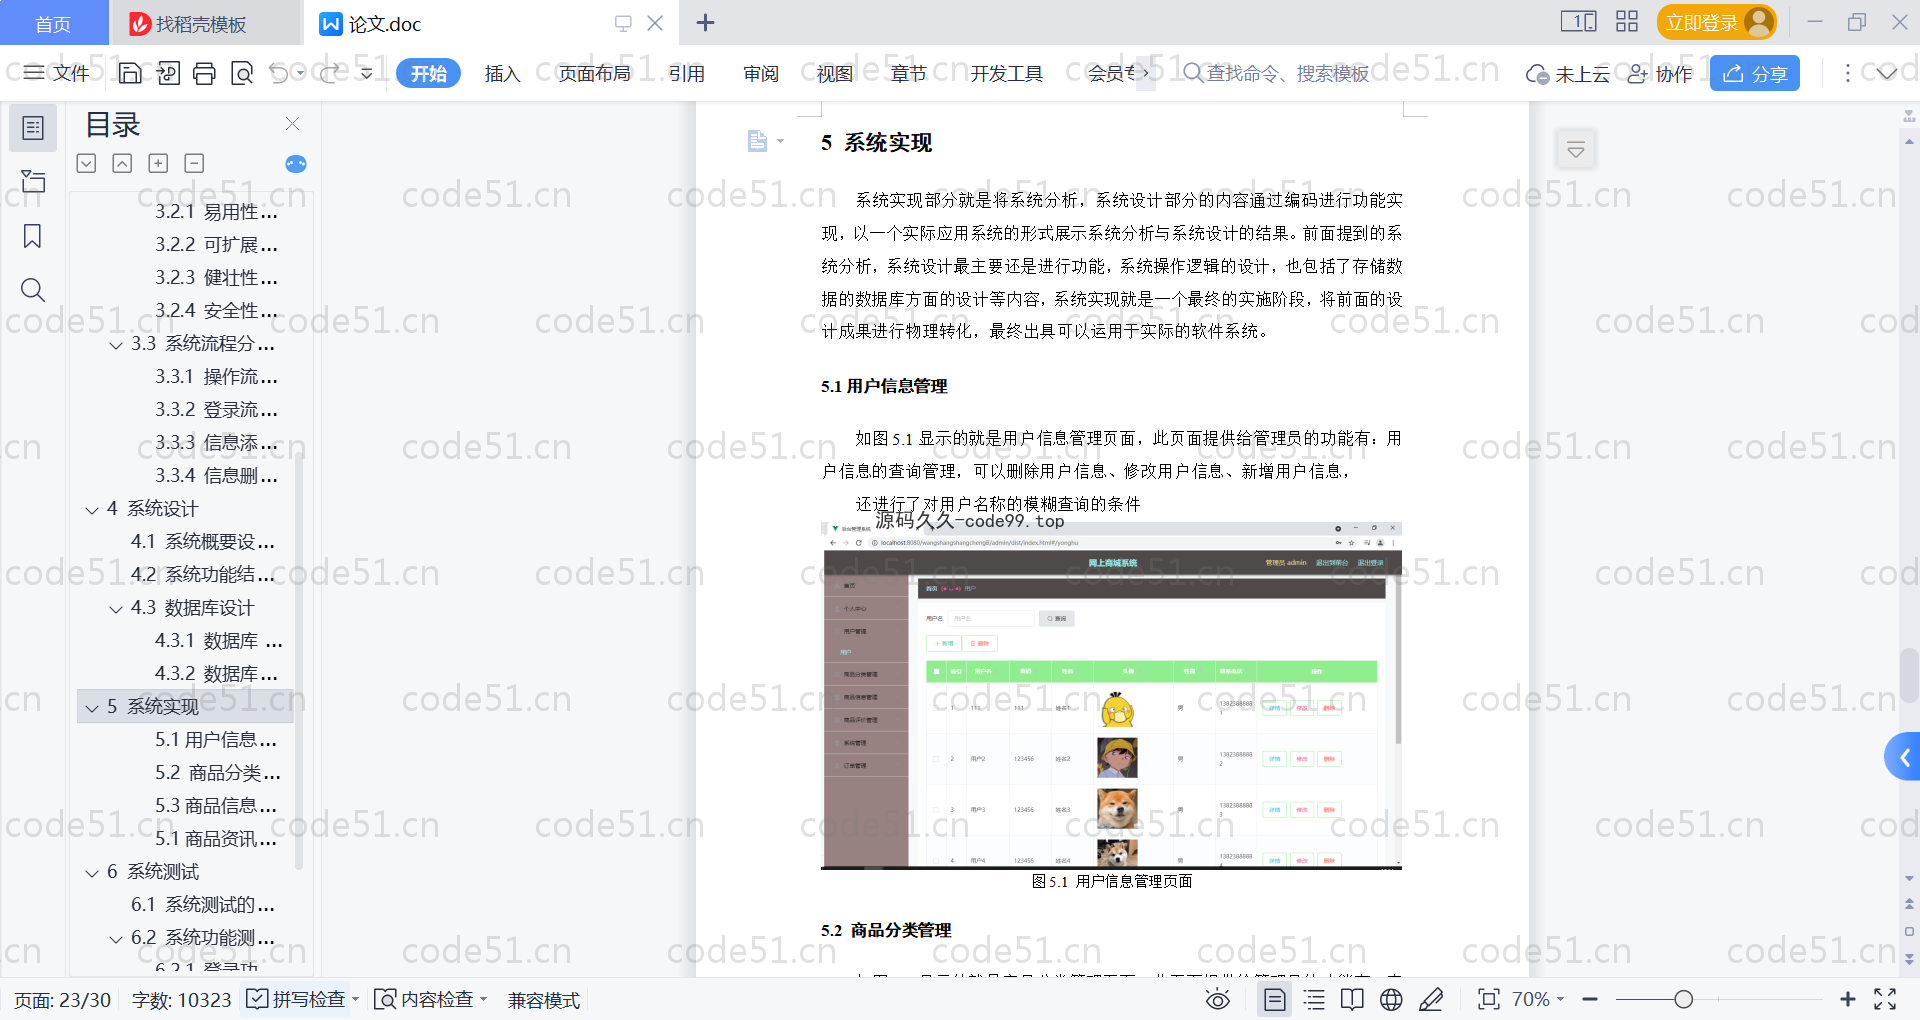This screenshot has height=1020, width=1920.
Task: Jump to 4.1 系统概要设 in outline
Action: (203, 541)
